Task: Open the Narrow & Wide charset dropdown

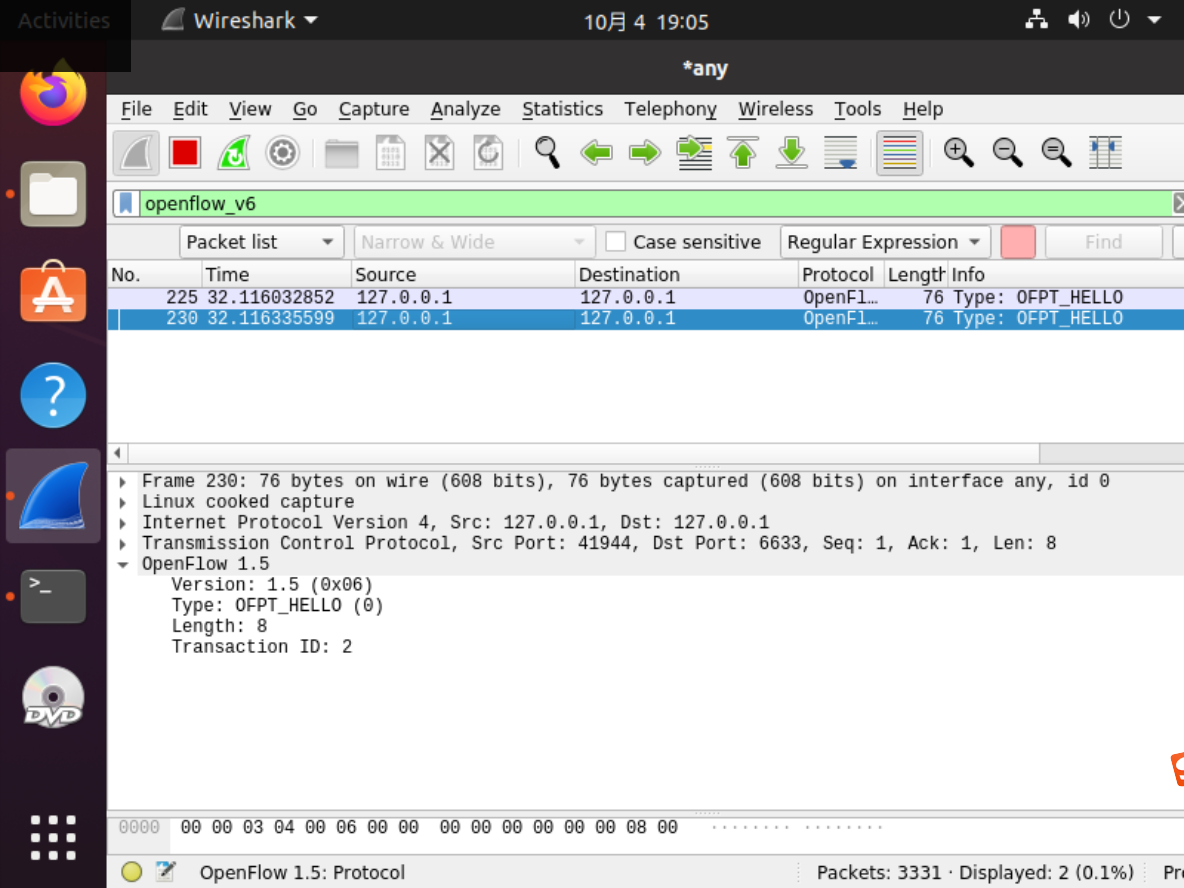Action: pyautogui.click(x=474, y=242)
